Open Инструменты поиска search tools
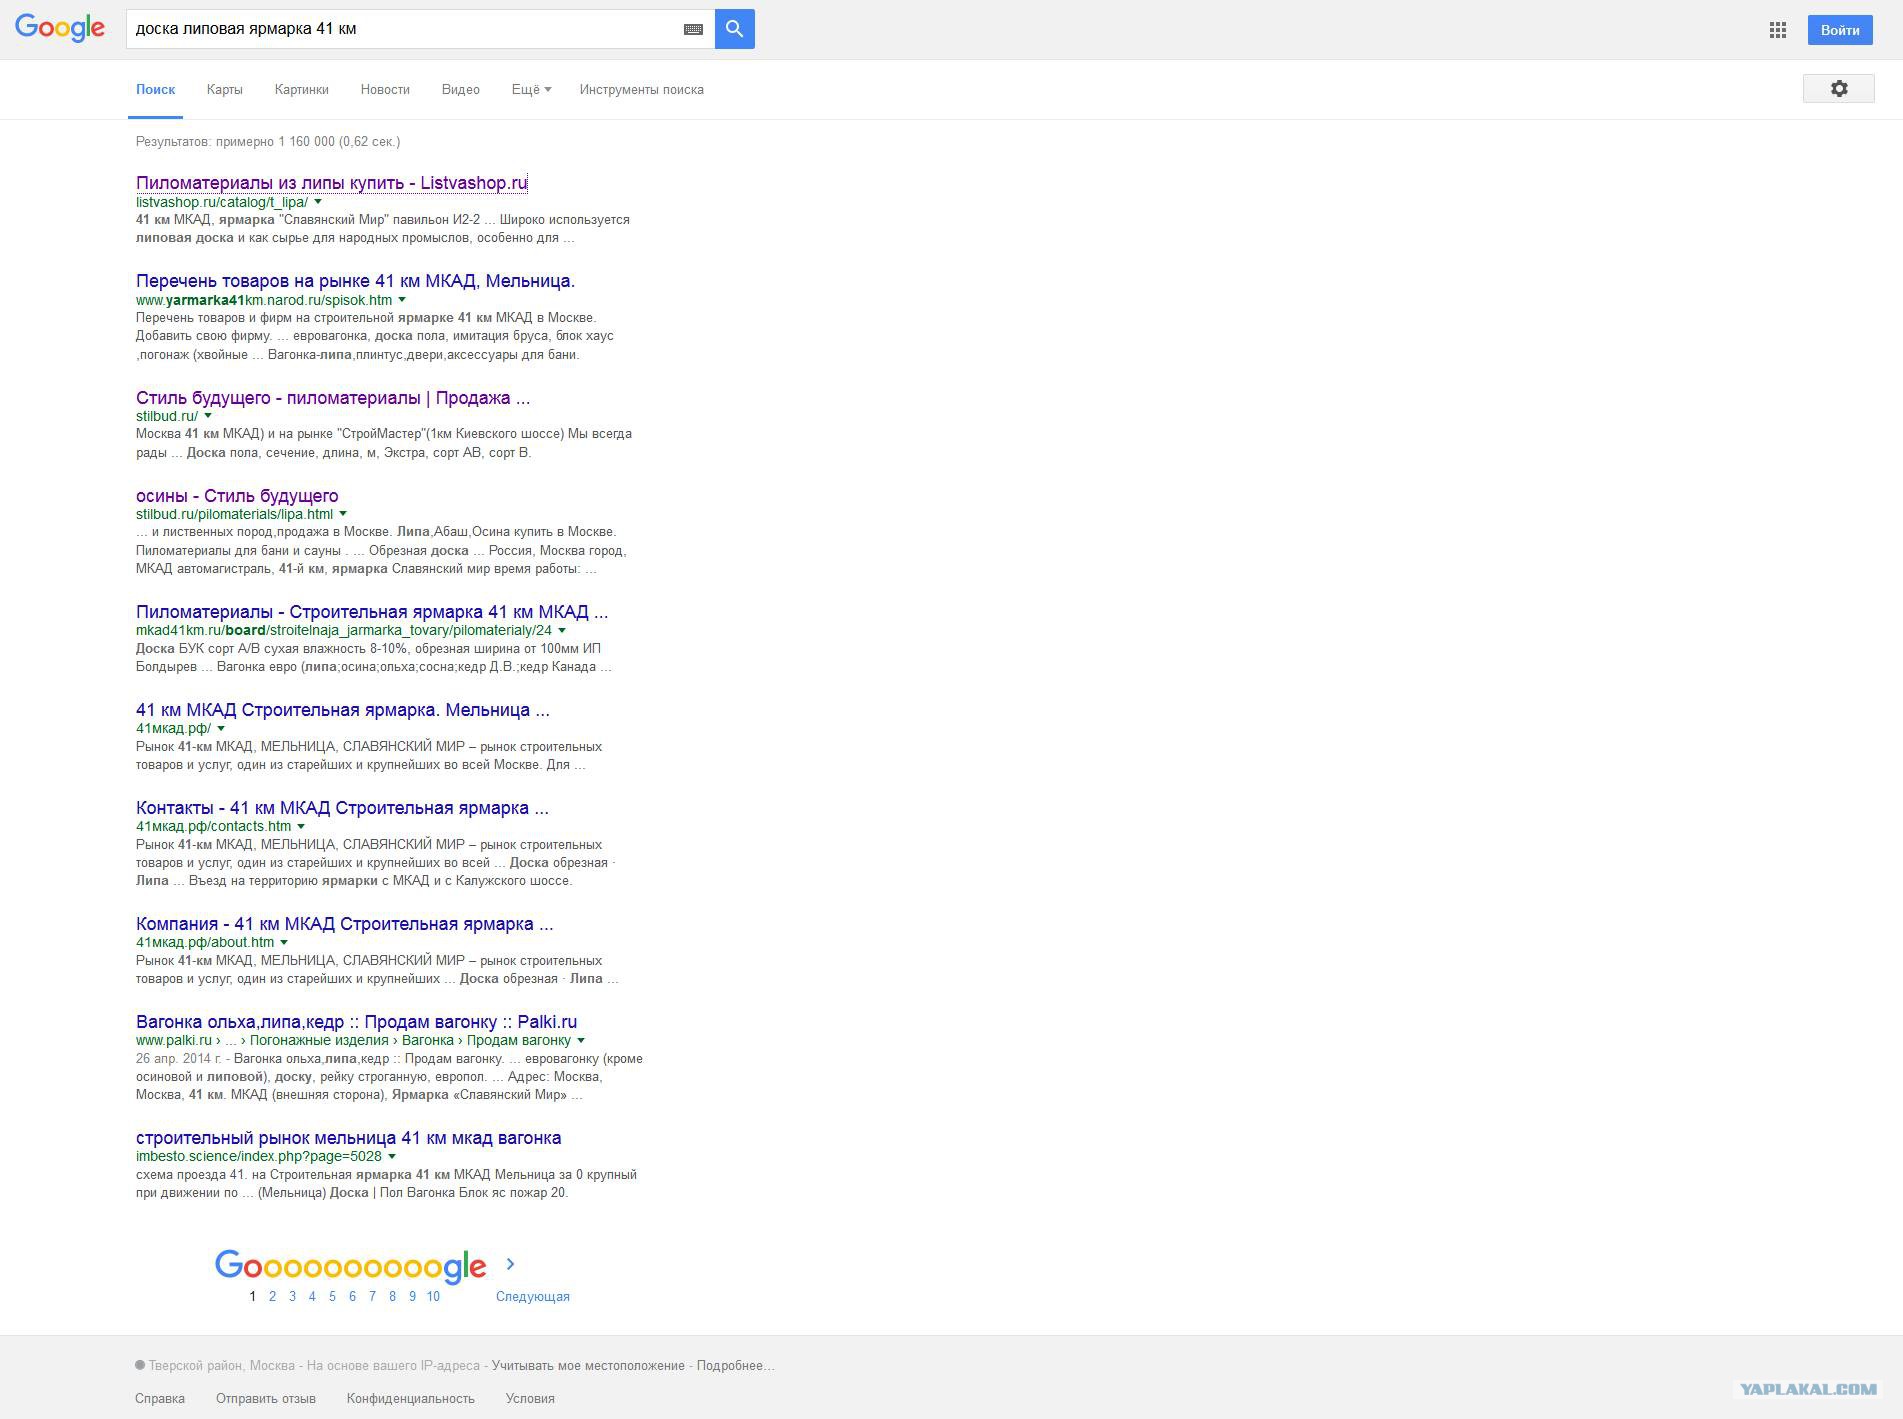The width and height of the screenshot is (1903, 1419). tap(642, 89)
